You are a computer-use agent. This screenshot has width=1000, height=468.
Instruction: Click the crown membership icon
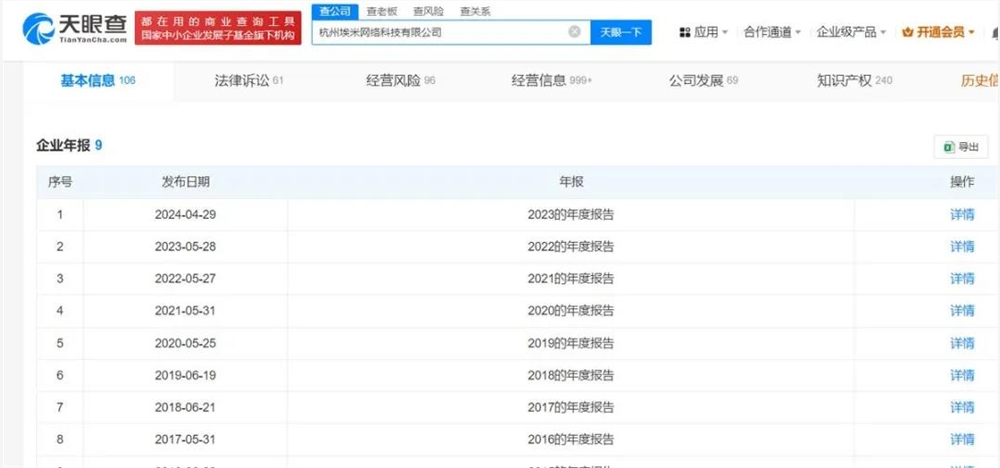tap(908, 32)
